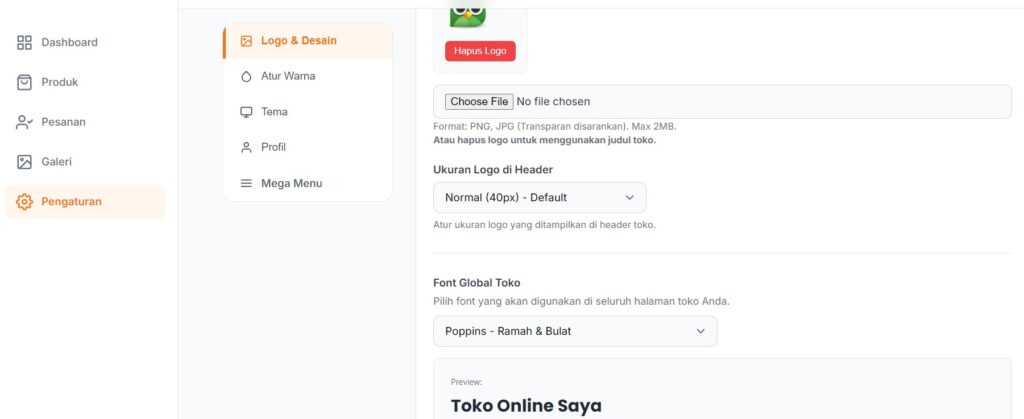1024x419 pixels.
Task: Click the Pesanan user-check icon
Action: click(25, 122)
